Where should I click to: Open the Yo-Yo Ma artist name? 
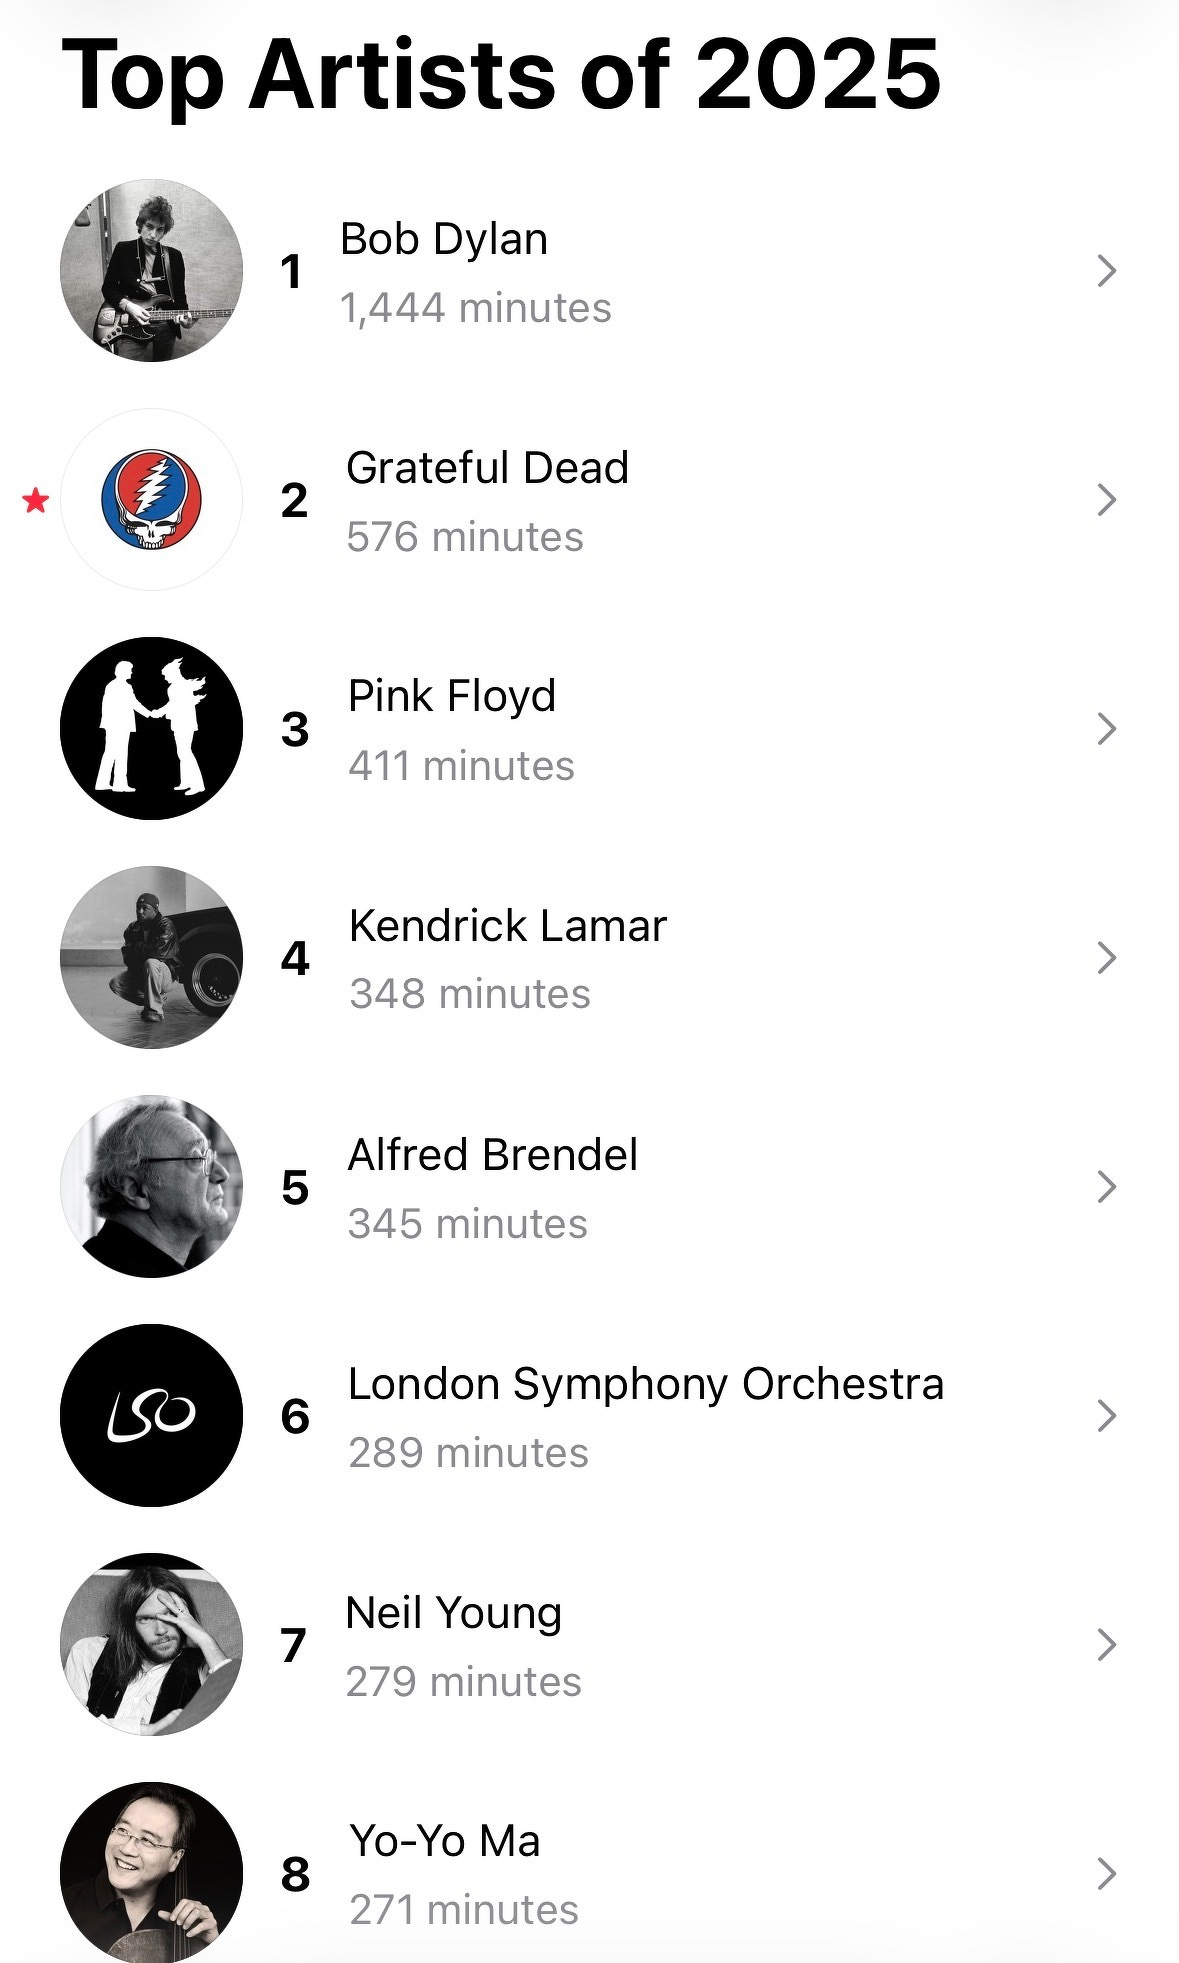tap(445, 1841)
